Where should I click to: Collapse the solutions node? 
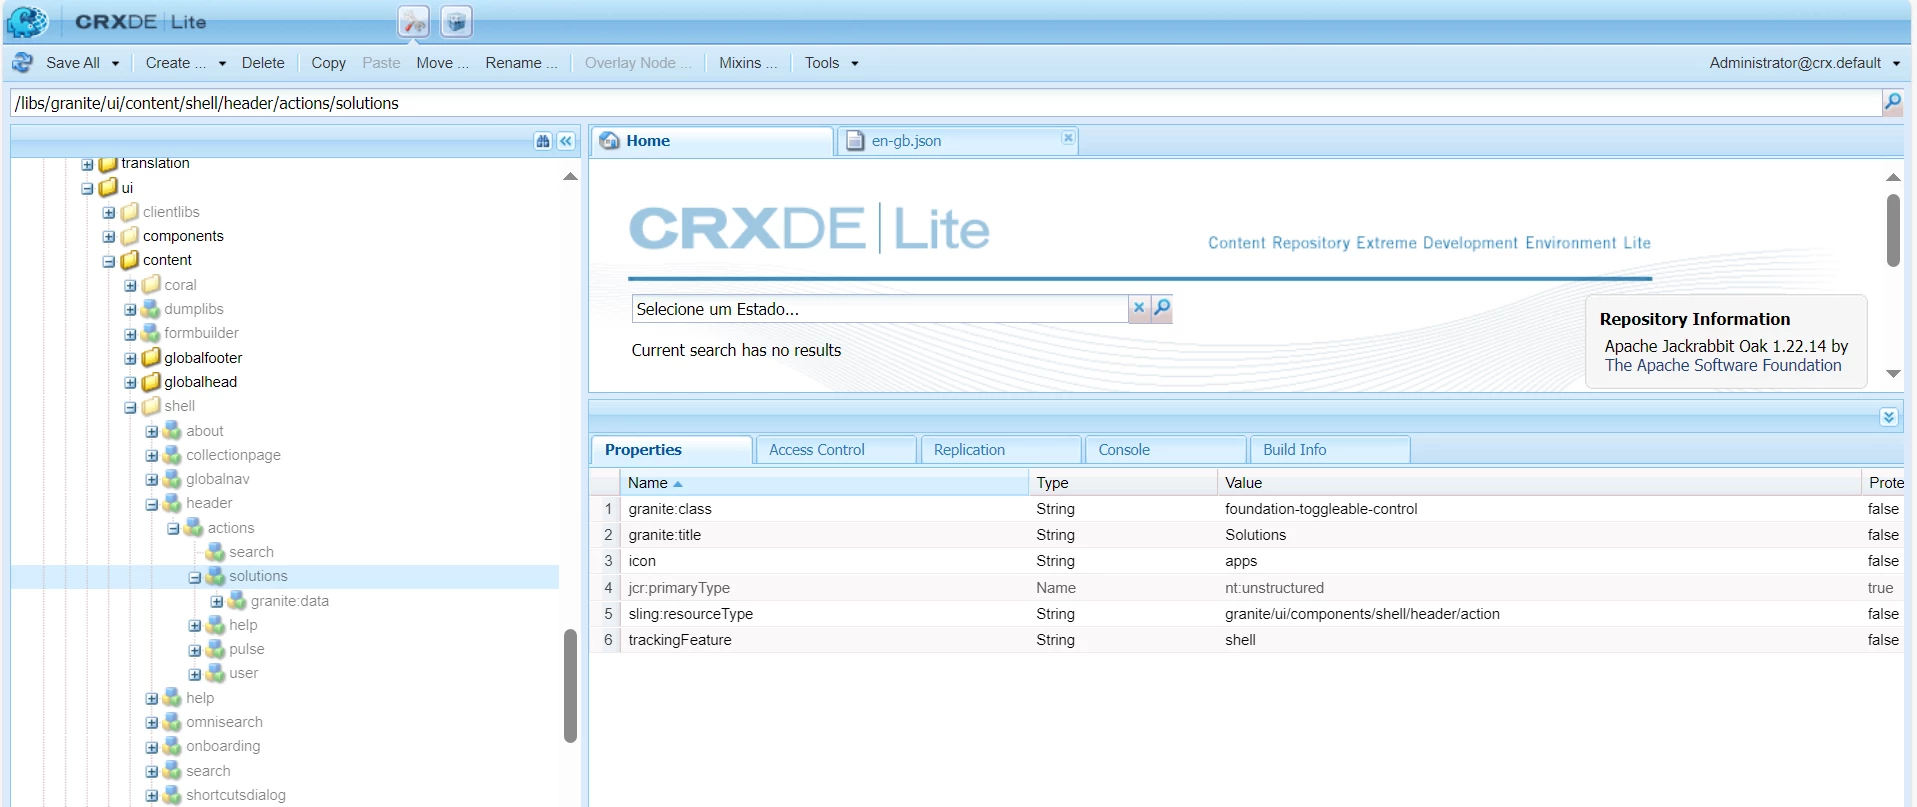[195, 577]
